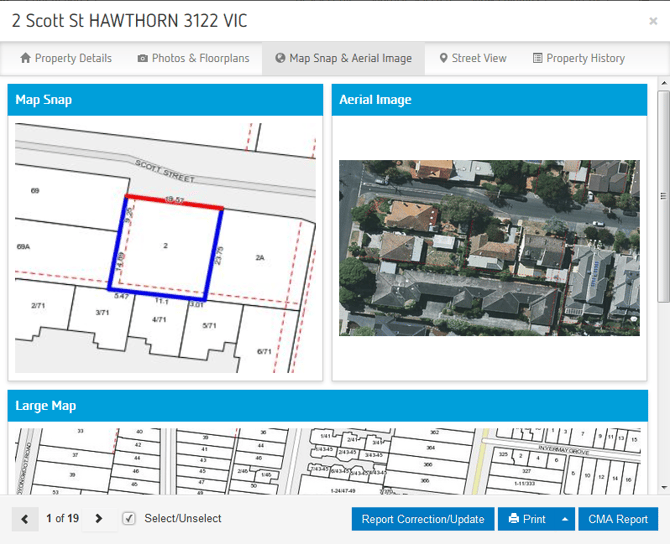Click the globe icon on Map Snap tab

pyautogui.click(x=280, y=59)
